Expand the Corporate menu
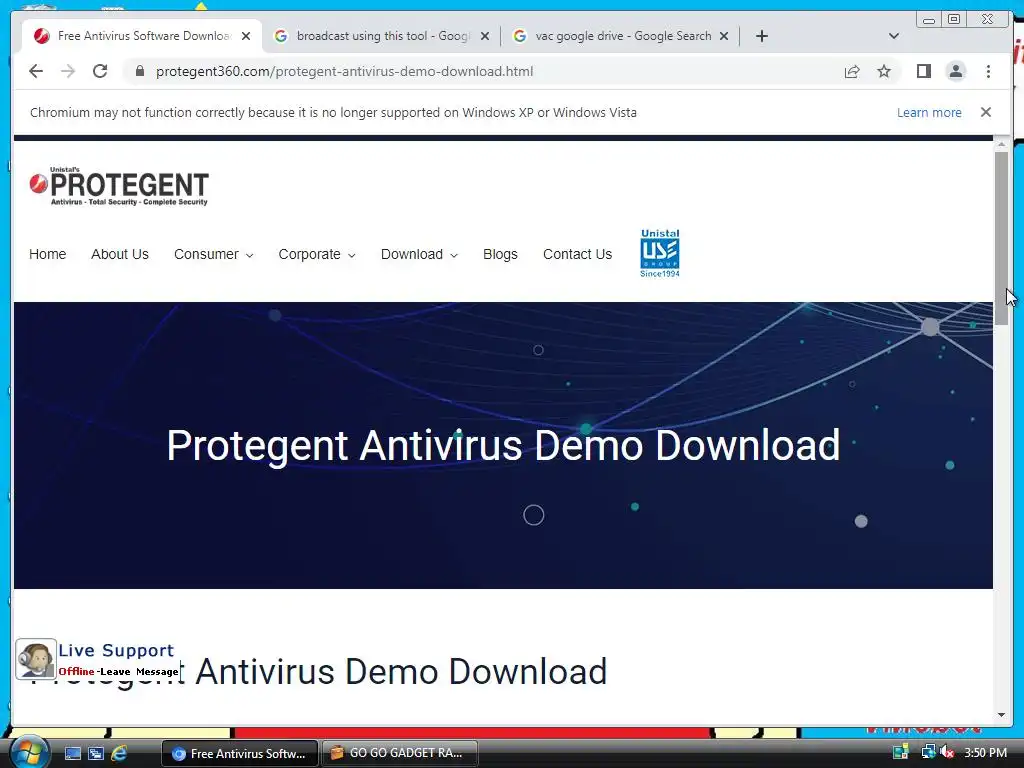Screen dimensions: 1024x768 [x=317, y=254]
